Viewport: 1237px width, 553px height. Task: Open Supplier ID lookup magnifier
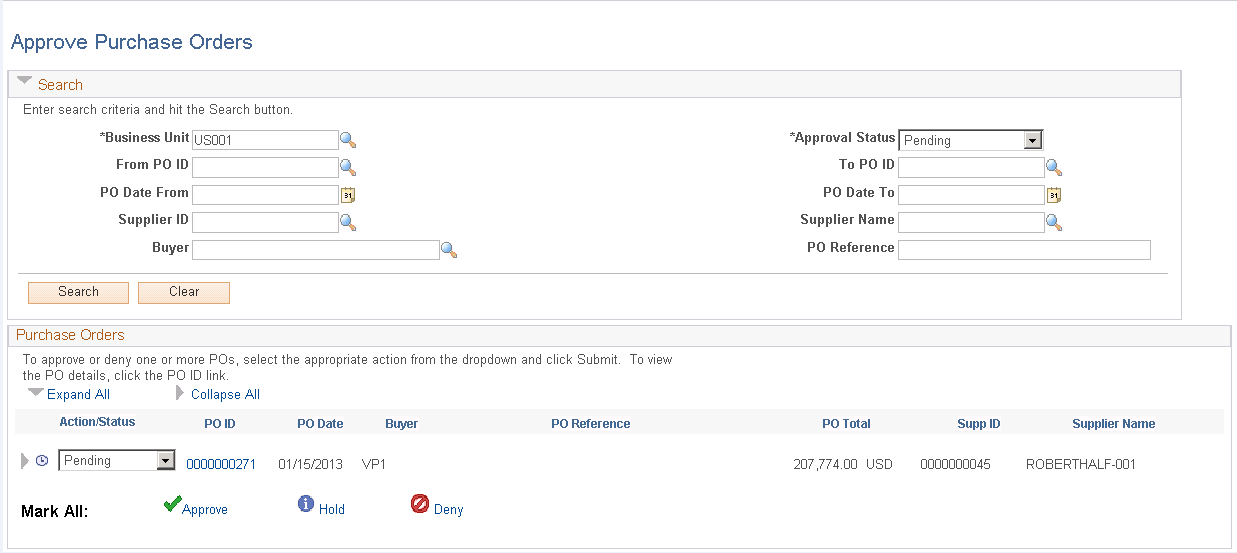click(x=348, y=222)
